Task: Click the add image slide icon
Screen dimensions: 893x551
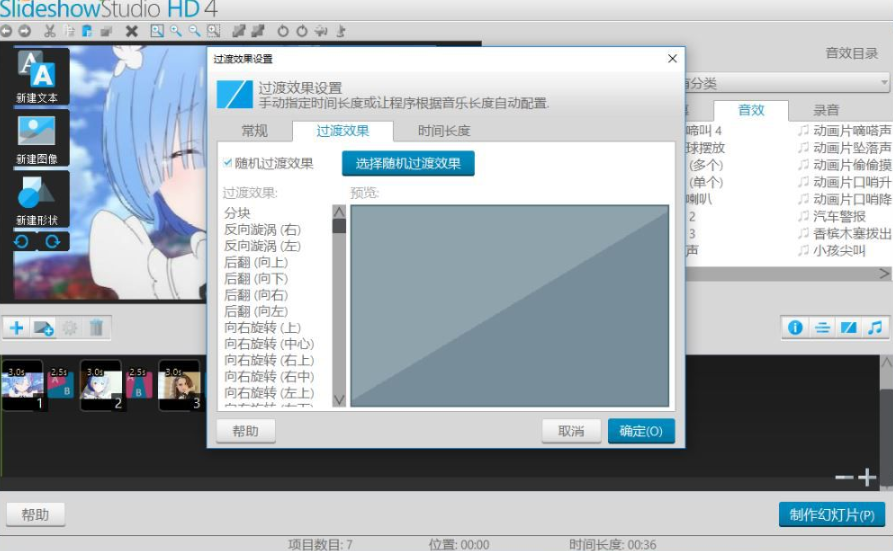Action: pos(43,328)
